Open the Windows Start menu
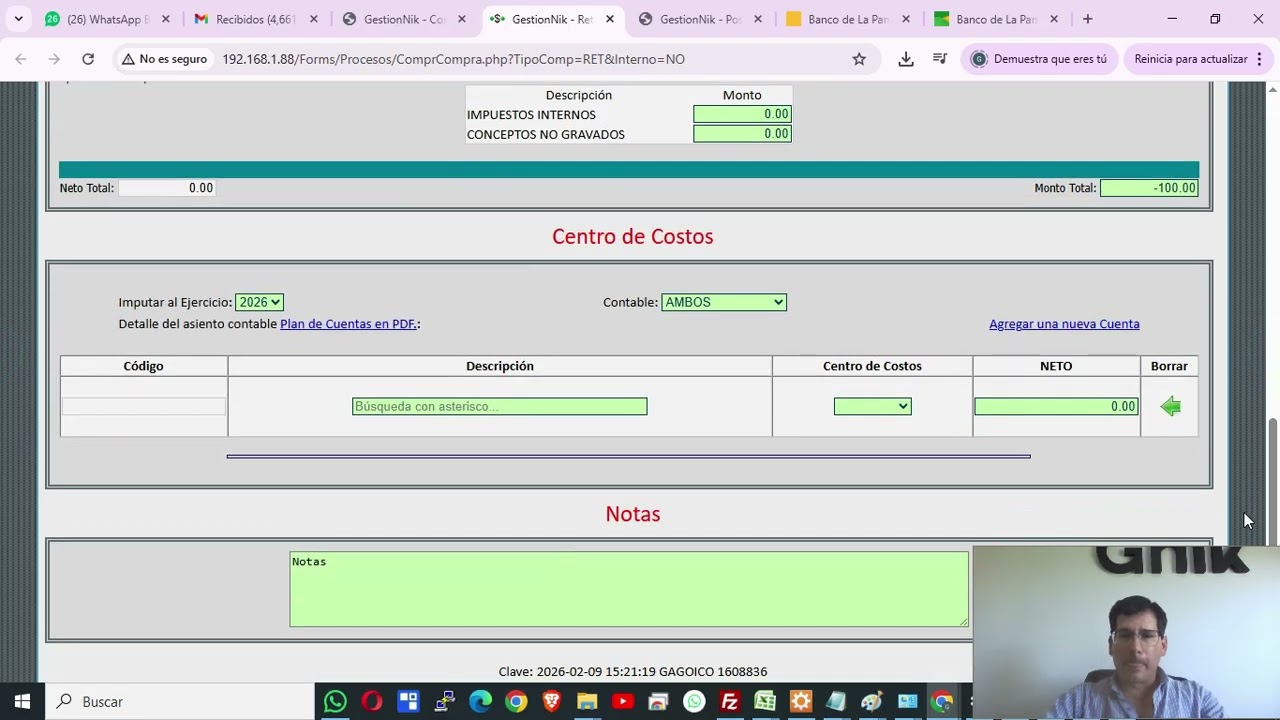The height and width of the screenshot is (720, 1280). tap(22, 701)
